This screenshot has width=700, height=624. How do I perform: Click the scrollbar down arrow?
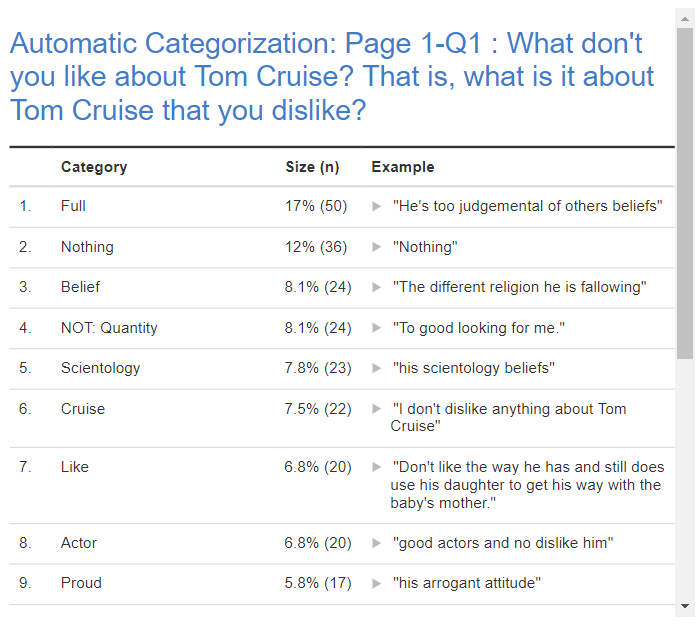pos(685,606)
